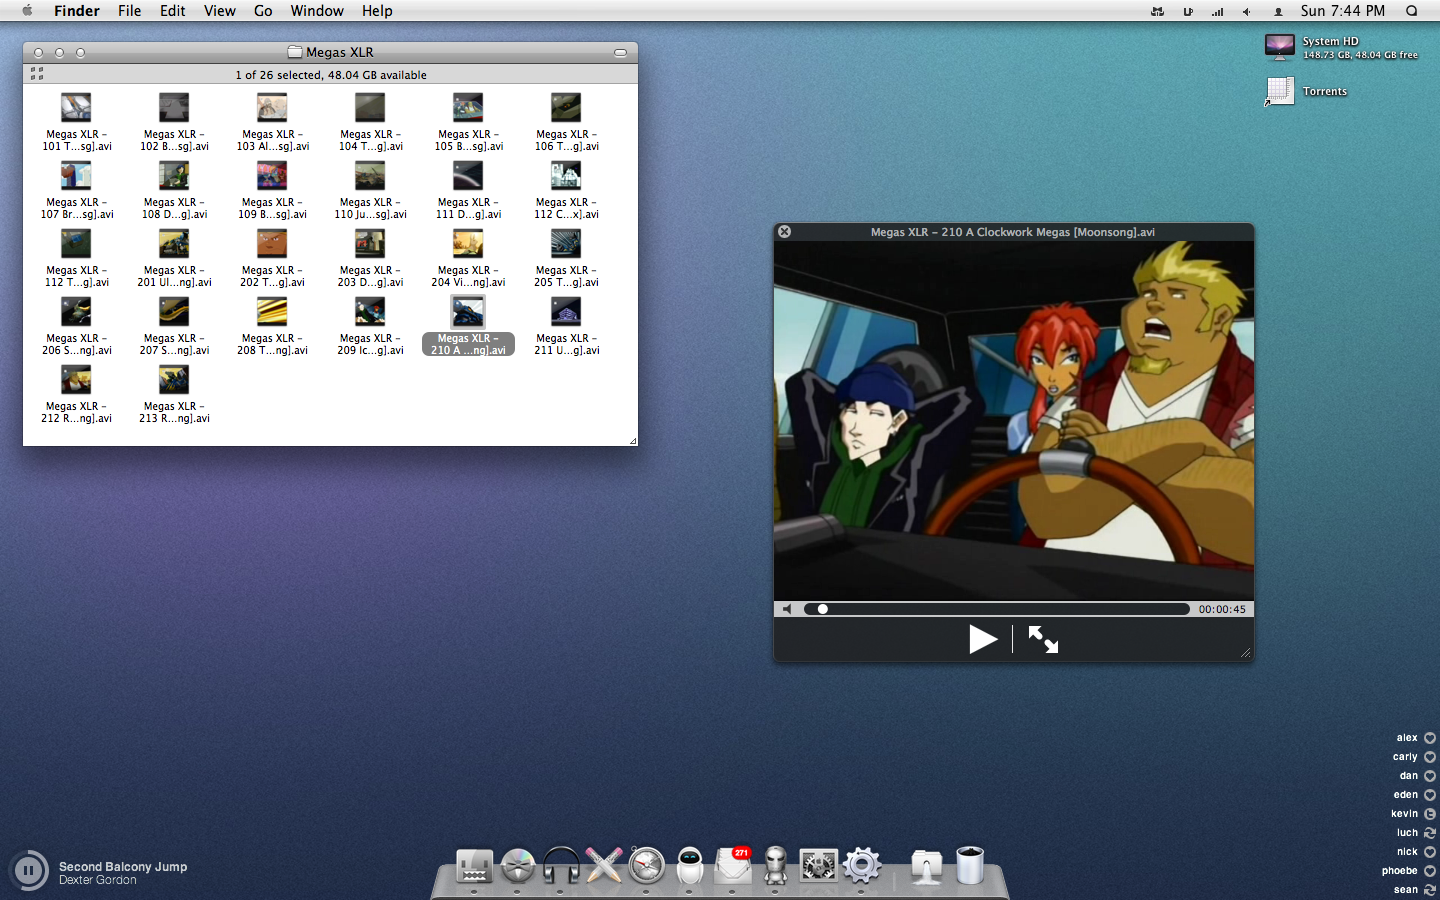1440x900 pixels.
Task: Select Megas XLR 101 avi file
Action: 76,123
